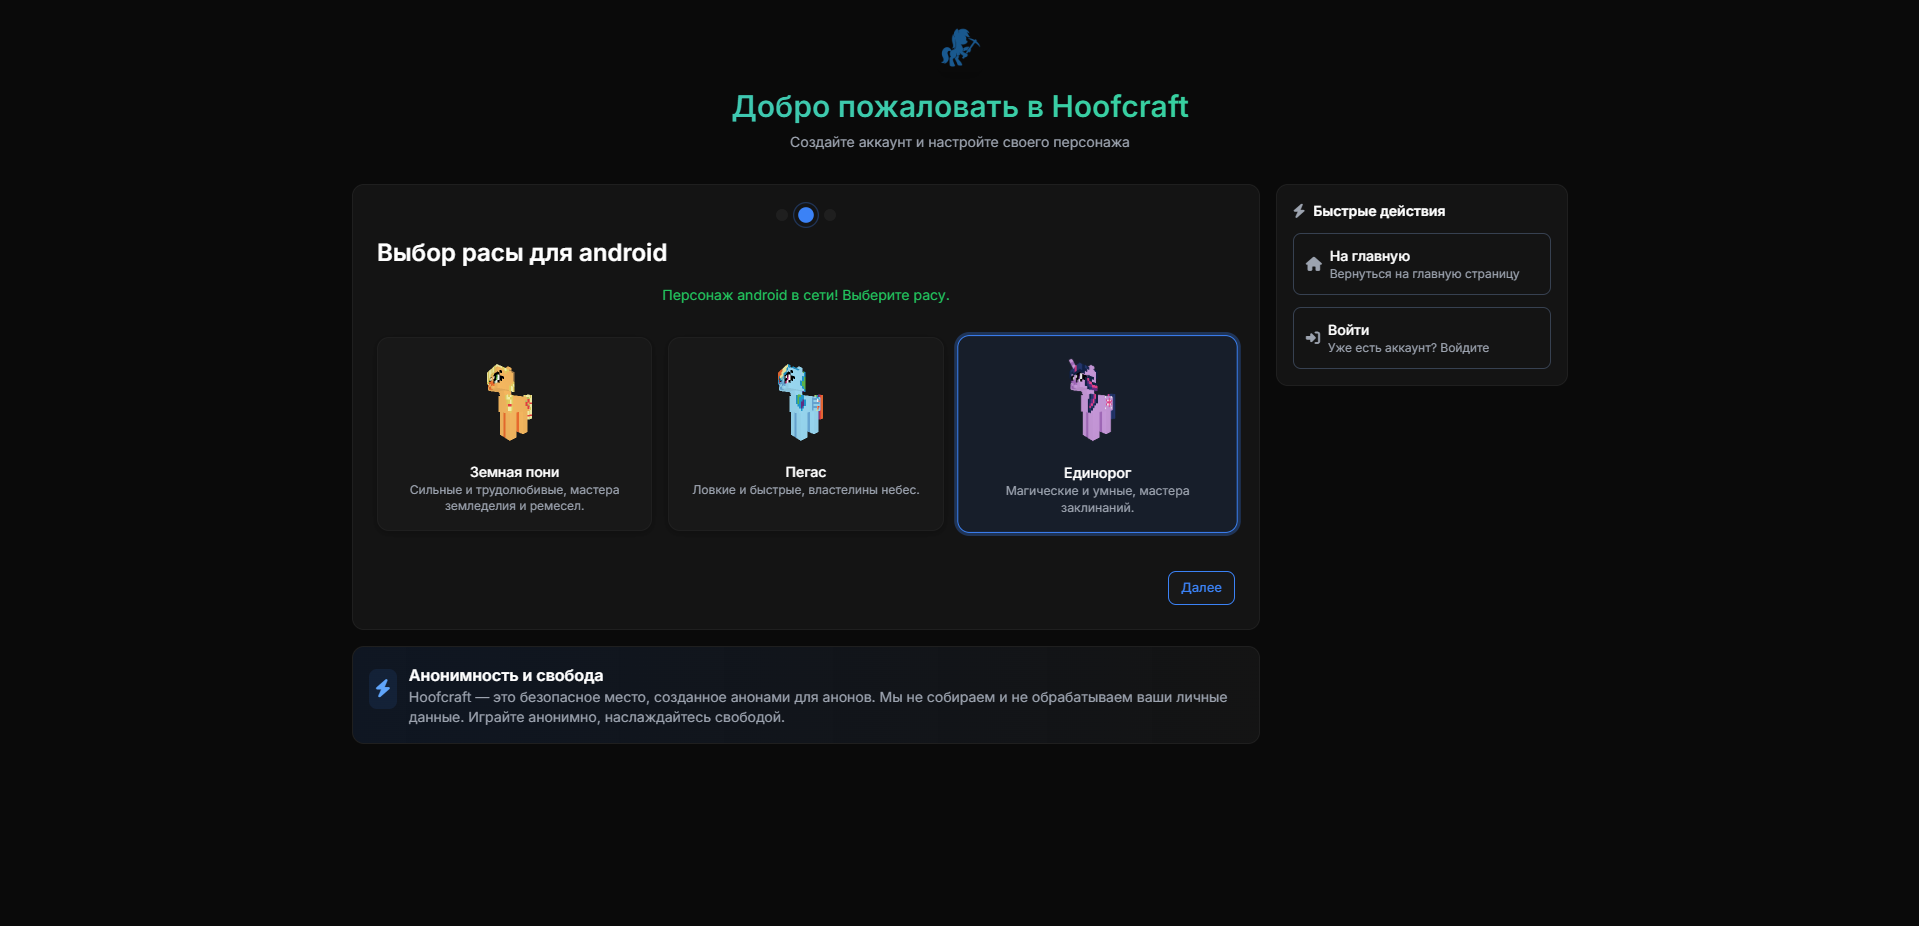Go to На главную quick action
The width and height of the screenshot is (1919, 926).
[1421, 264]
